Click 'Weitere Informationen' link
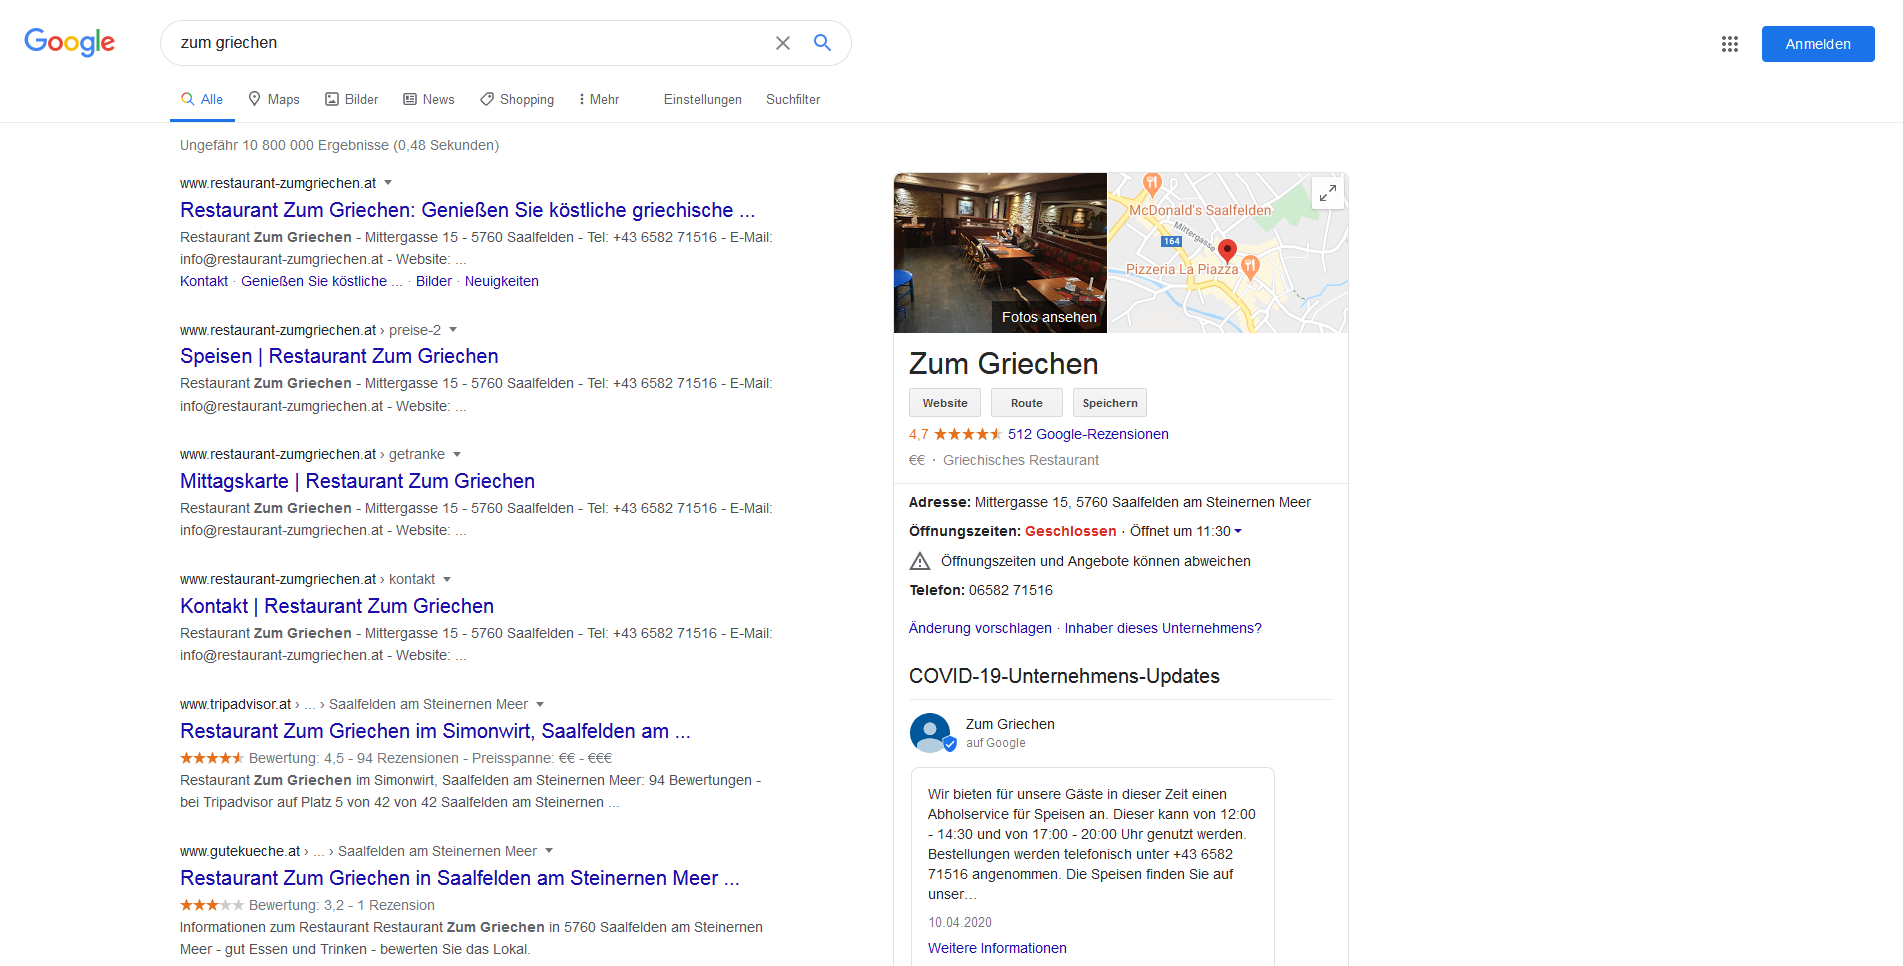Image resolution: width=1903 pixels, height=966 pixels. pyautogui.click(x=997, y=948)
